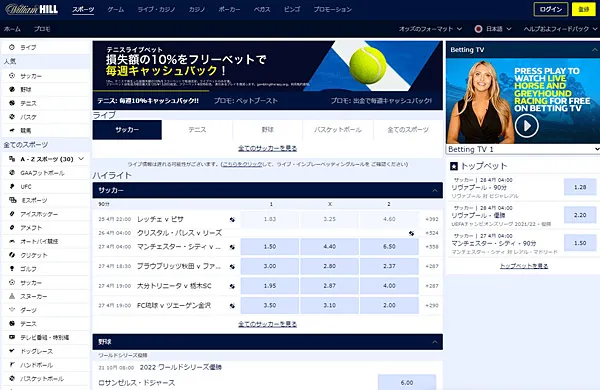This screenshot has width=600, height=390.
Task: Select the popular soccer (サッカー) ball icon
Action: pyautogui.click(x=12, y=76)
